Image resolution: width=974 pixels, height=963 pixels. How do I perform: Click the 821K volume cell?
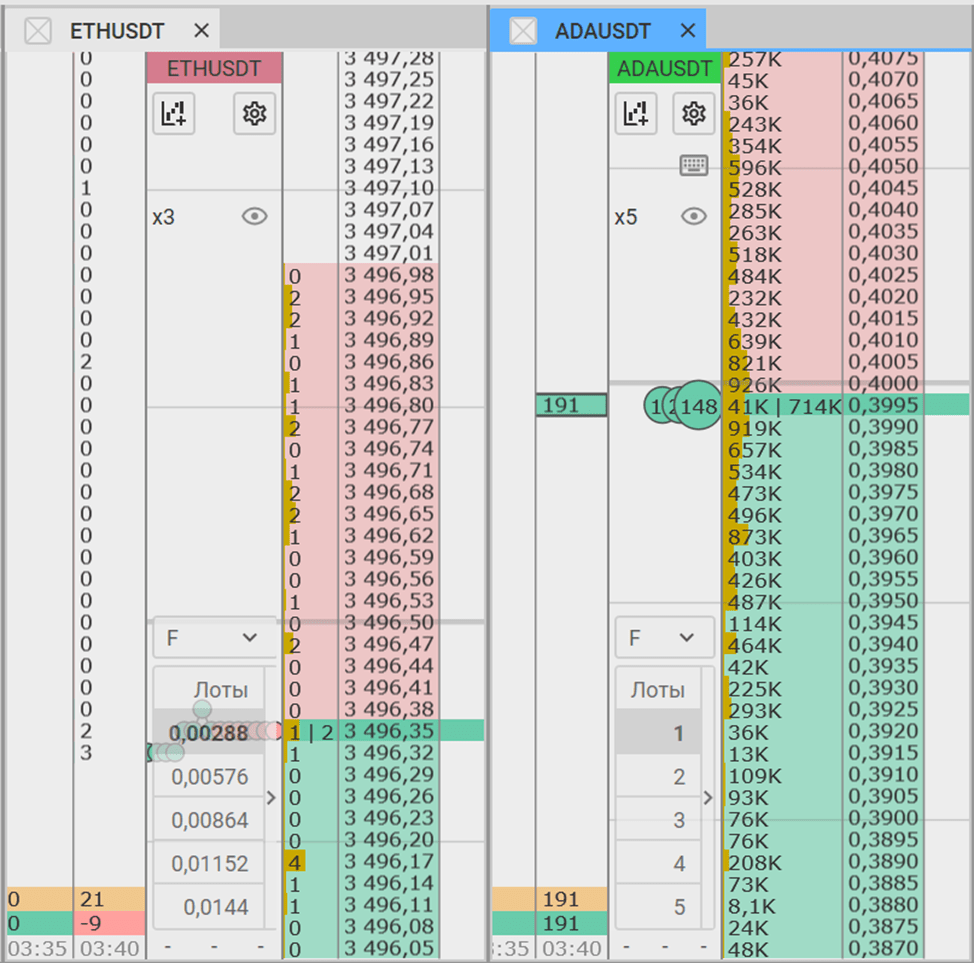click(x=783, y=363)
